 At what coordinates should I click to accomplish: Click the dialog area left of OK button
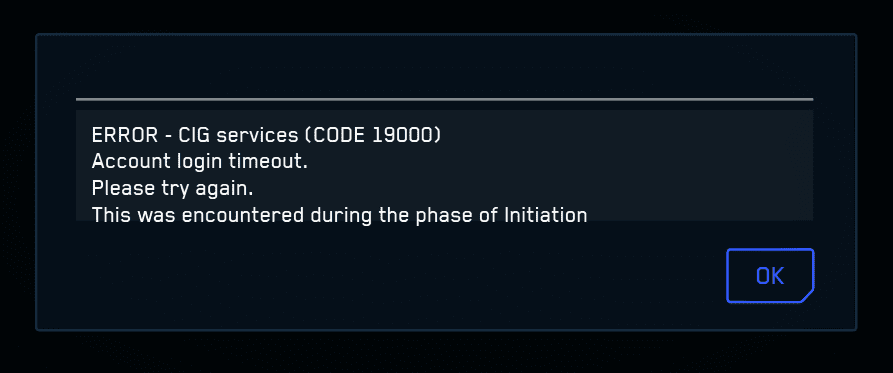point(399,276)
